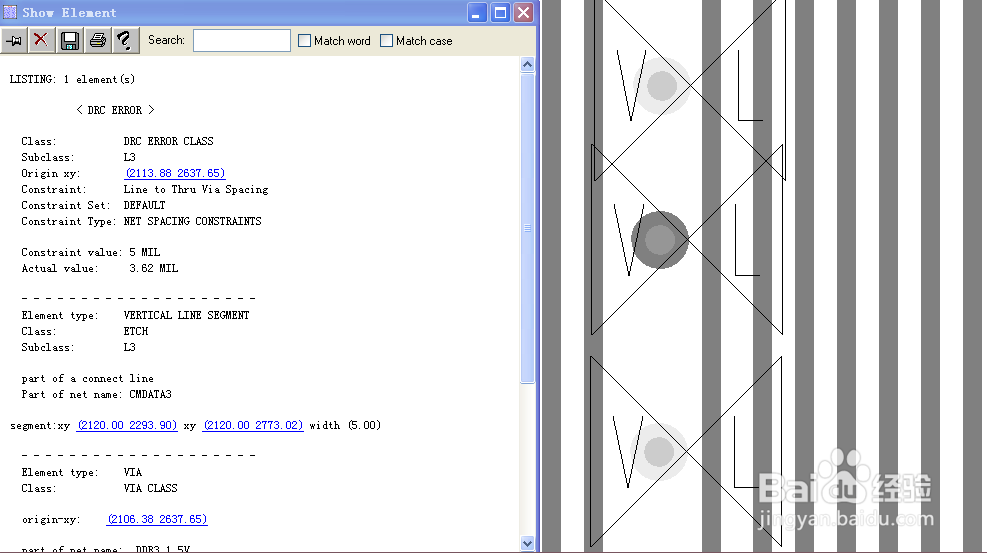The width and height of the screenshot is (987, 553).
Task: Open help with the question mark icon
Action: 125,40
